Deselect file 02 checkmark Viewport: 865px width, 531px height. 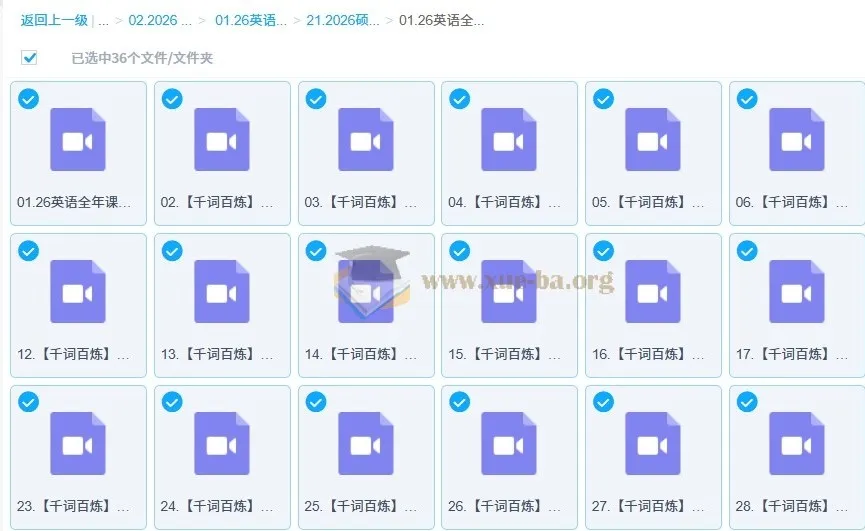[172, 99]
